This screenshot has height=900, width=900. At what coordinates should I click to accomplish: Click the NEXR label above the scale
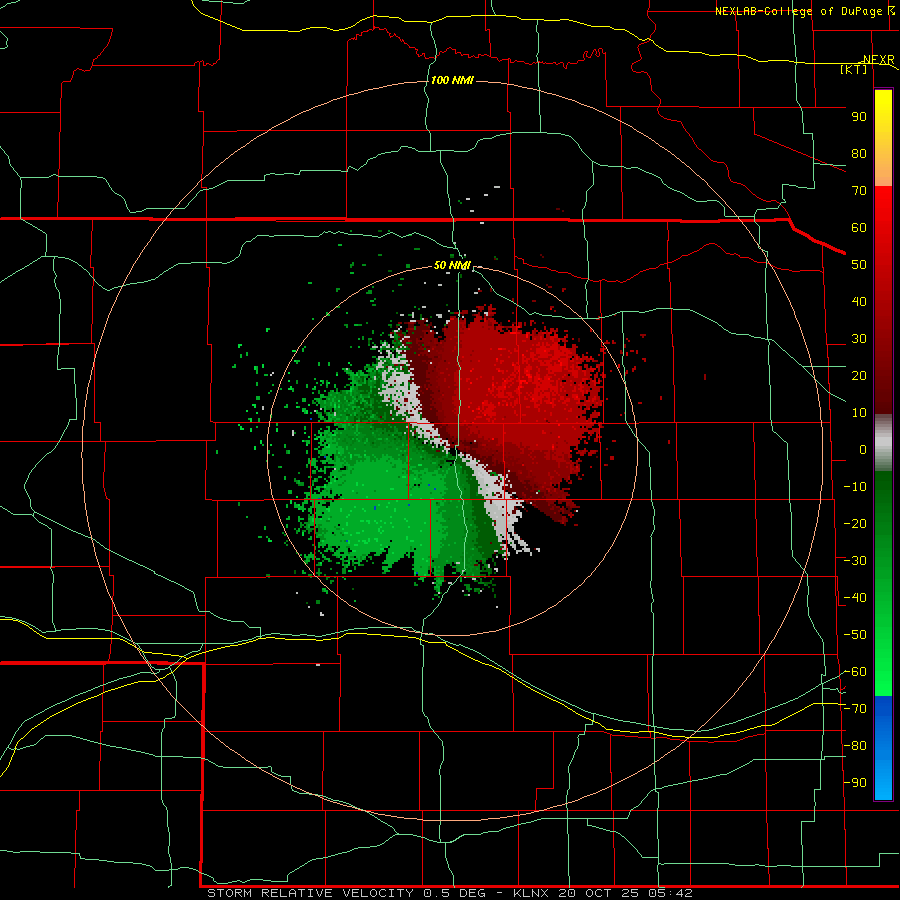(x=879, y=59)
